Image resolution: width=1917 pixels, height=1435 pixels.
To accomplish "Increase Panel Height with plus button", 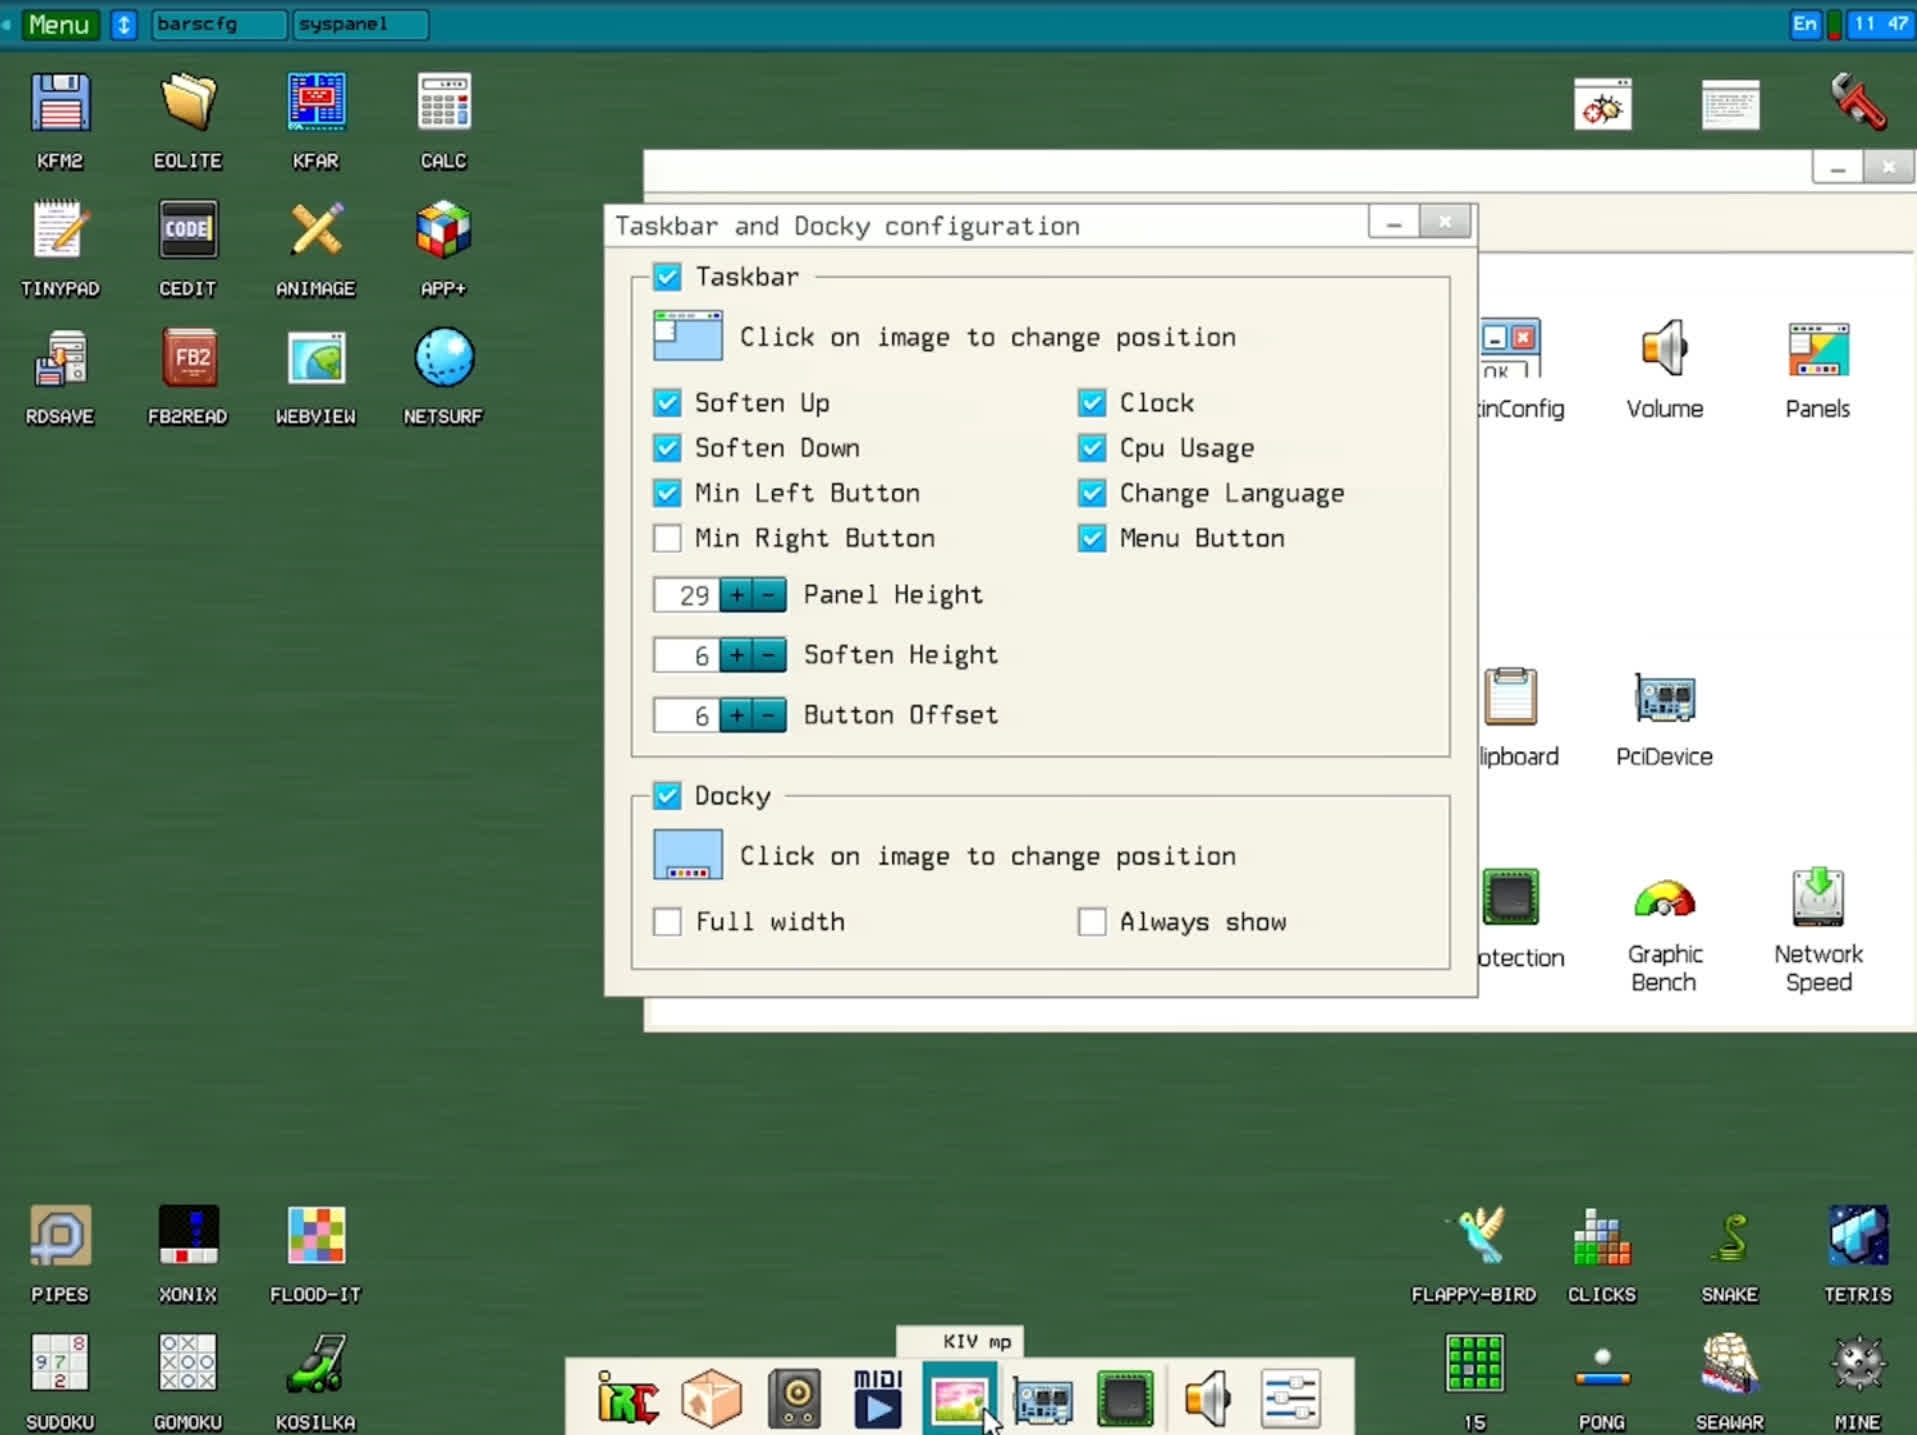I will coord(737,595).
